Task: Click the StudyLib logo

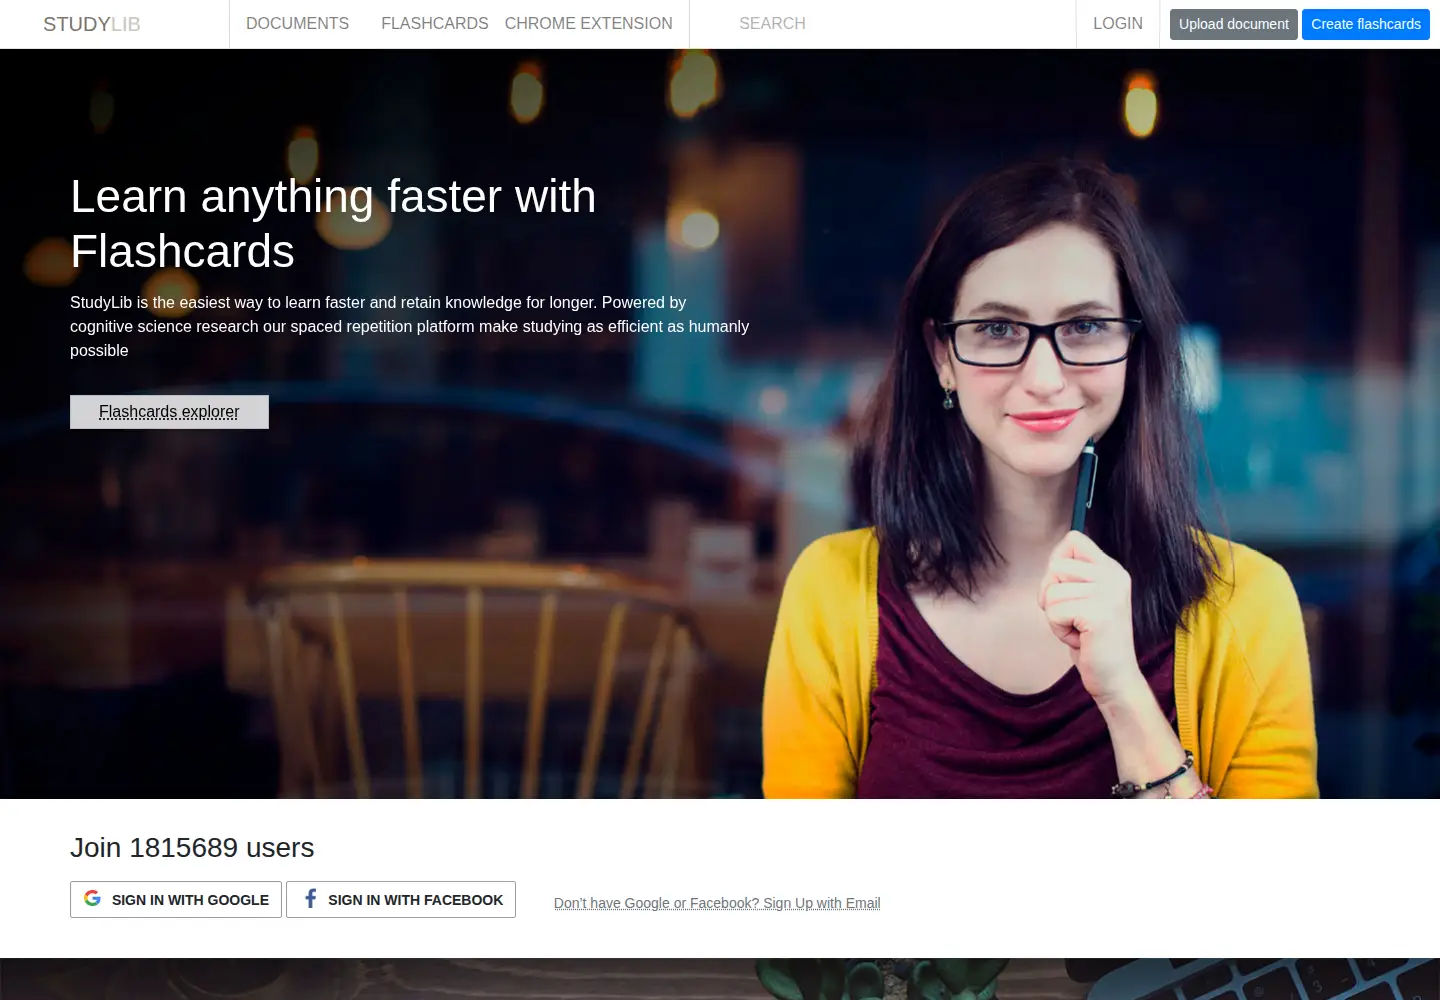Action: (92, 24)
